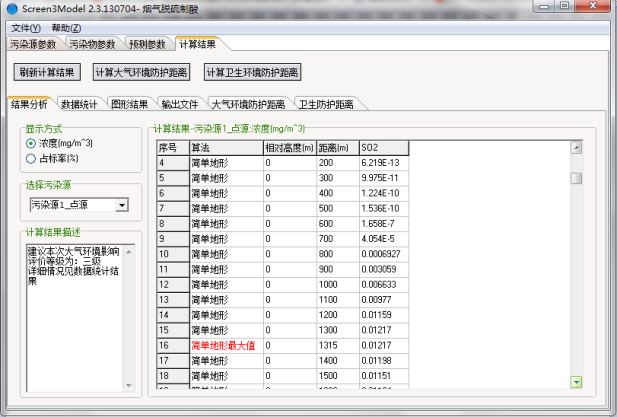This screenshot has height=417, width=617.
Task: Click up arrow of results table scrollbar
Action: pos(576,148)
